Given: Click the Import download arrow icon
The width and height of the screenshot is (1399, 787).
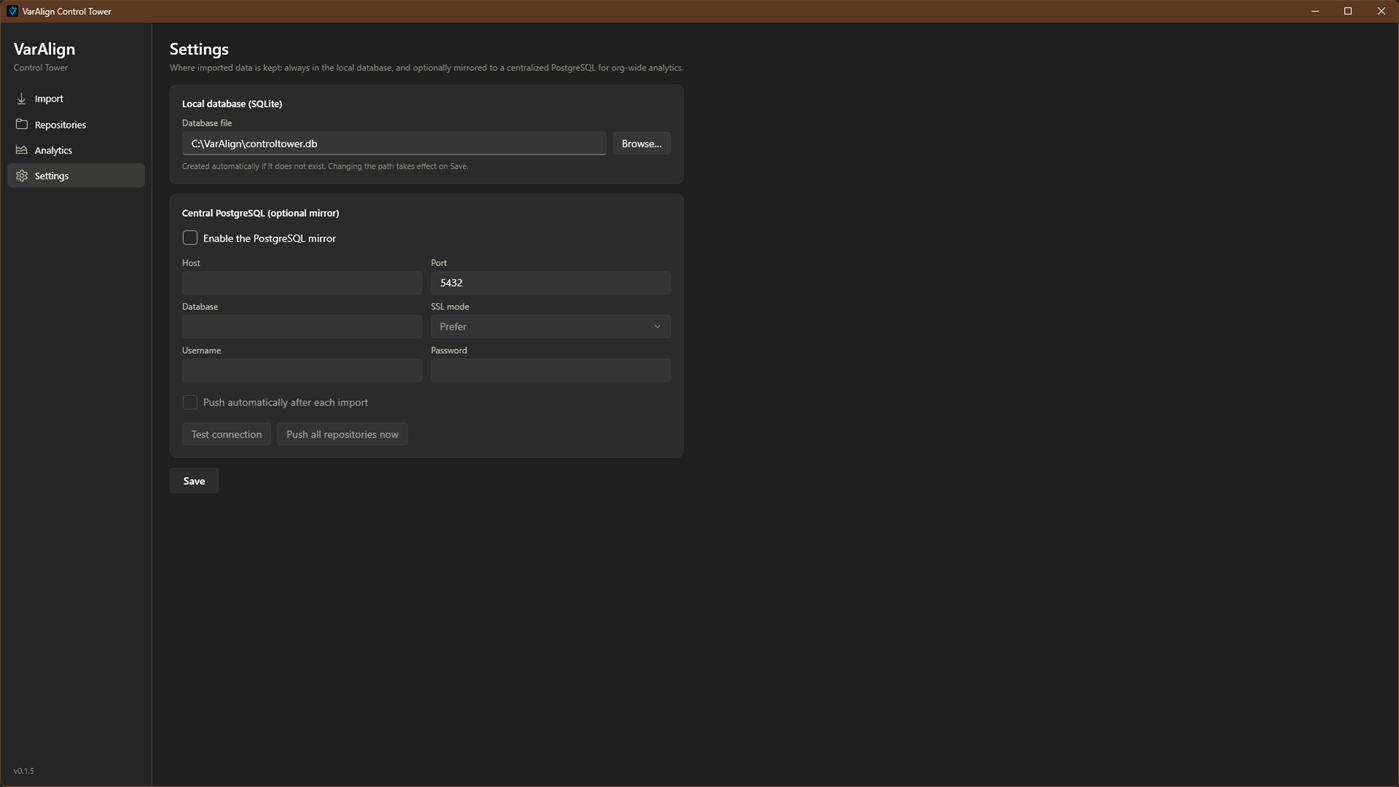Looking at the screenshot, I should [x=21, y=99].
